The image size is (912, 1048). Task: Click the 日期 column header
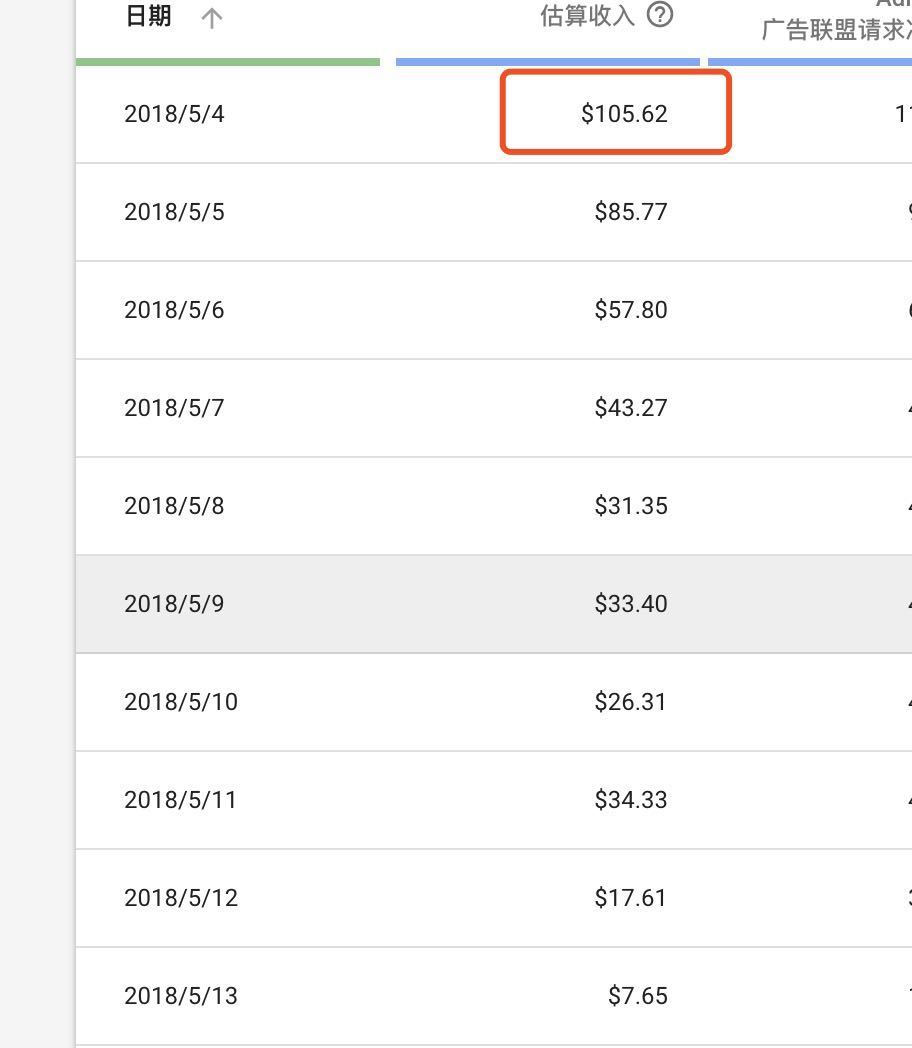coord(148,16)
